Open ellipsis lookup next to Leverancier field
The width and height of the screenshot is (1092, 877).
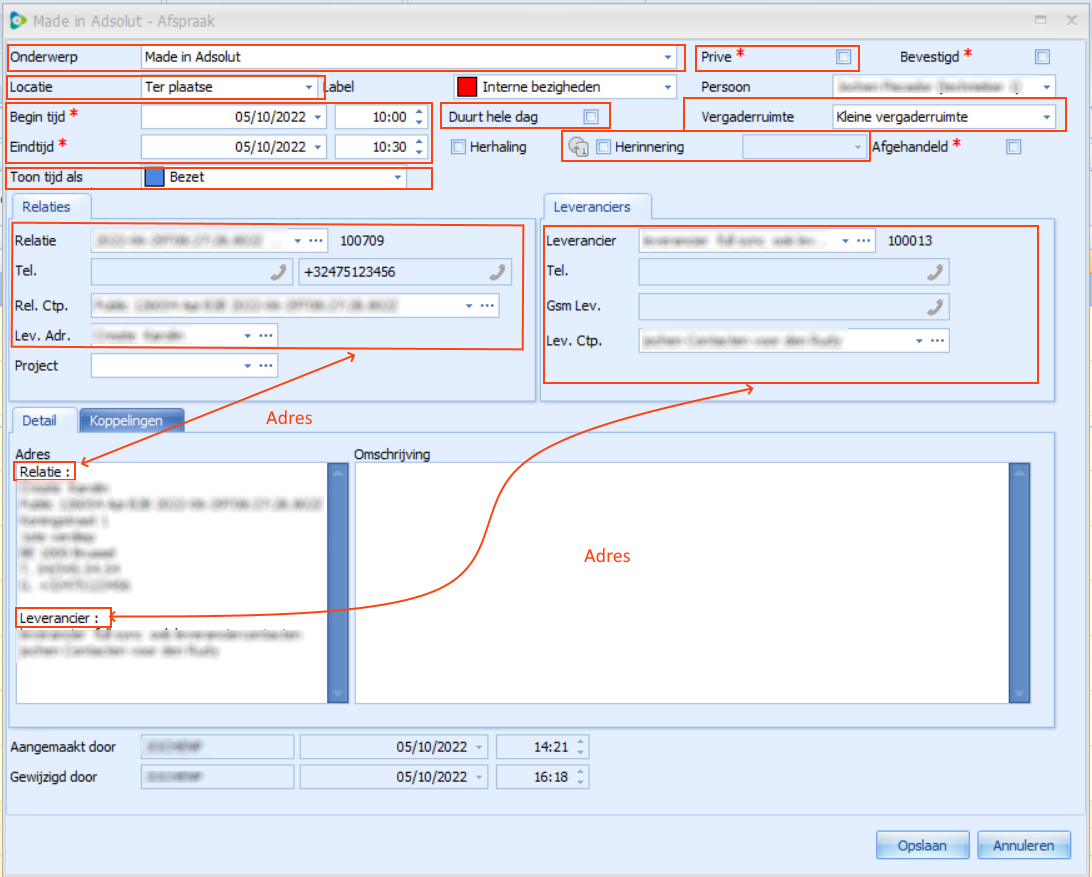point(864,240)
